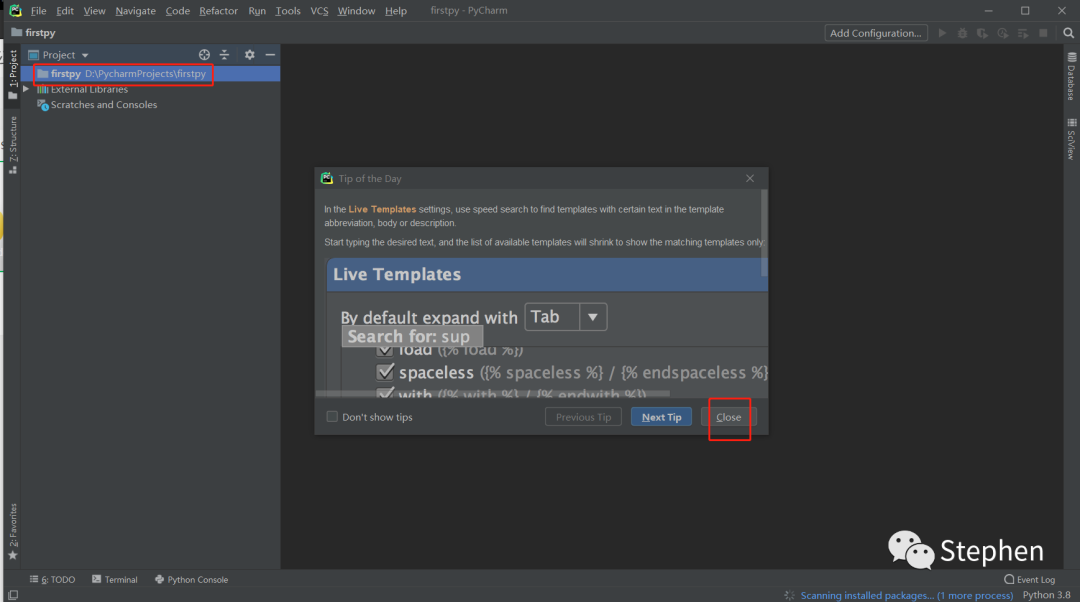Click the Stop square icon

[x=1043, y=33]
